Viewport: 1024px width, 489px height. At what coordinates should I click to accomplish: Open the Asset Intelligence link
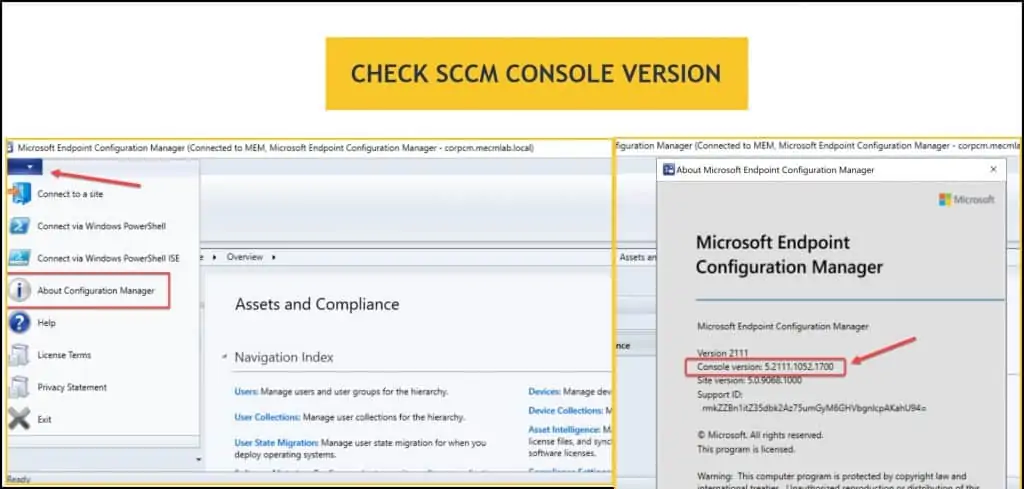(x=564, y=429)
